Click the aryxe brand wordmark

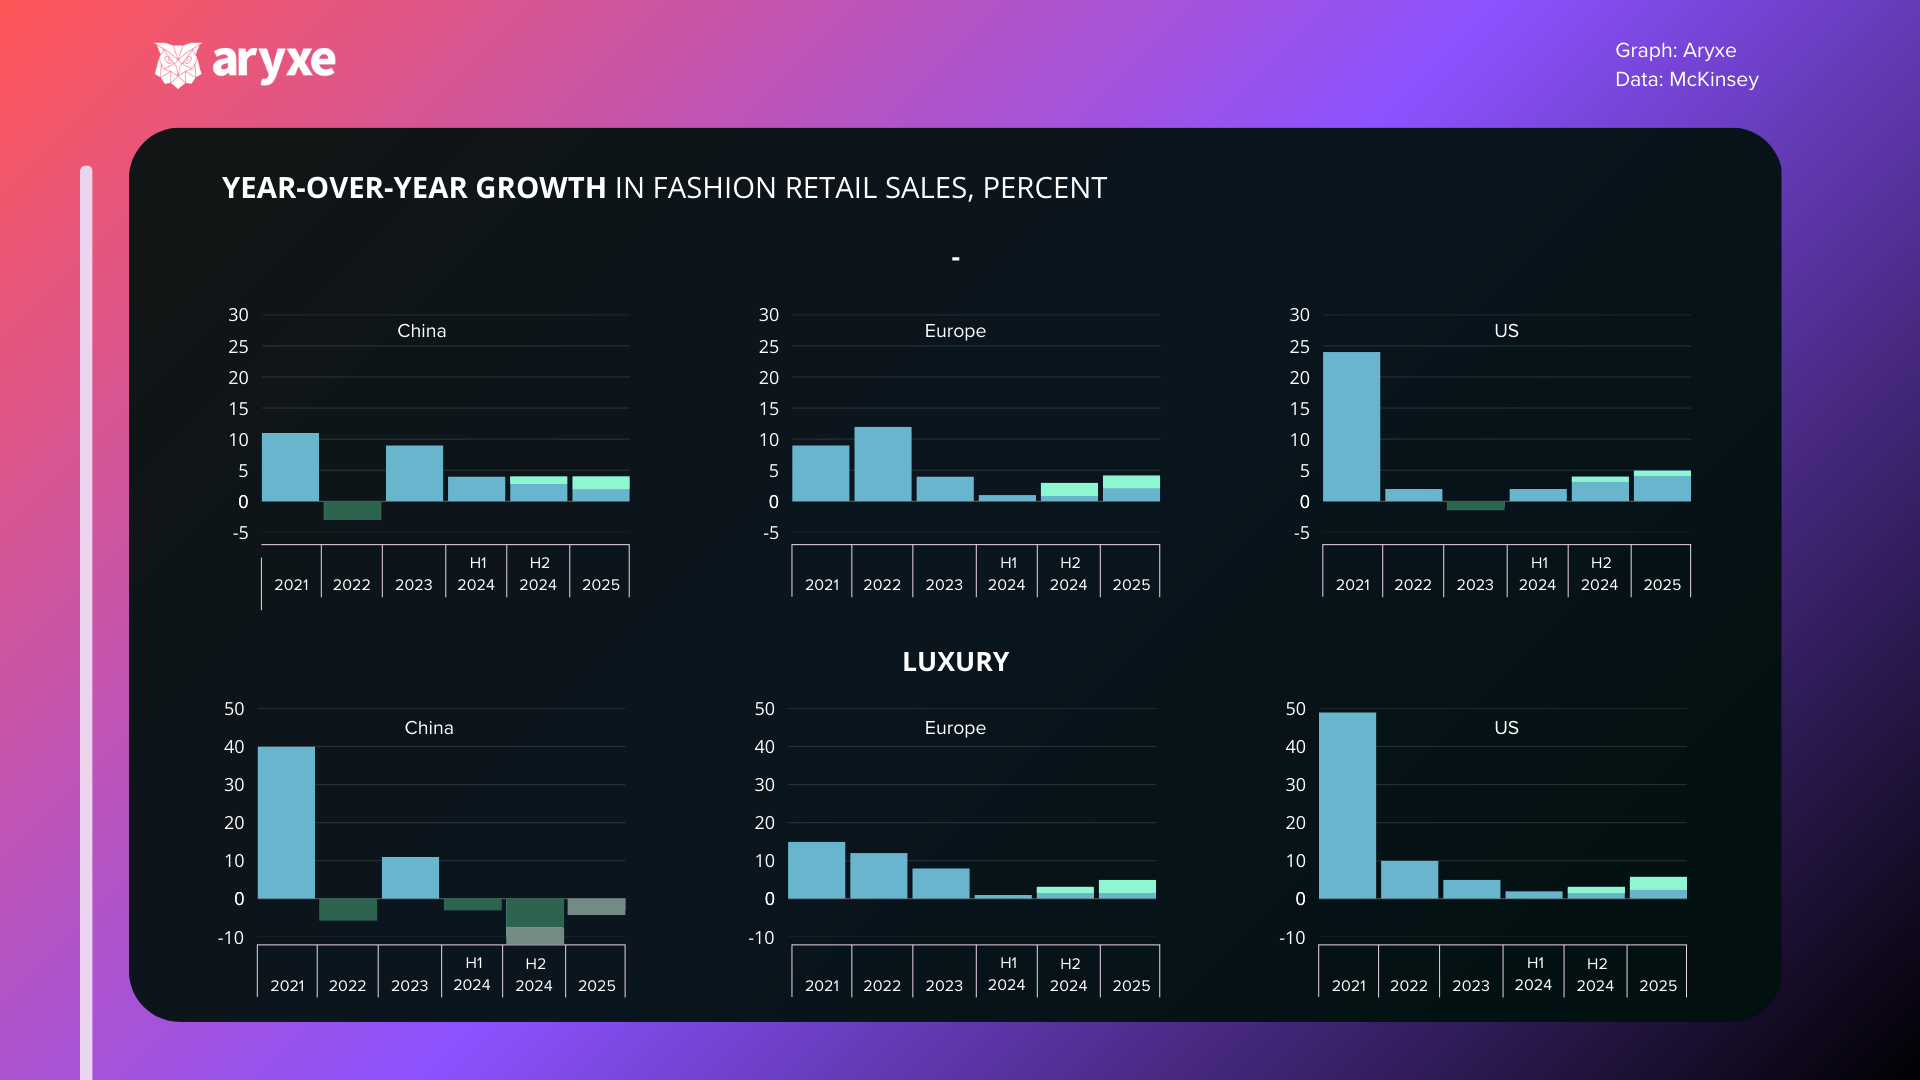[x=273, y=62]
